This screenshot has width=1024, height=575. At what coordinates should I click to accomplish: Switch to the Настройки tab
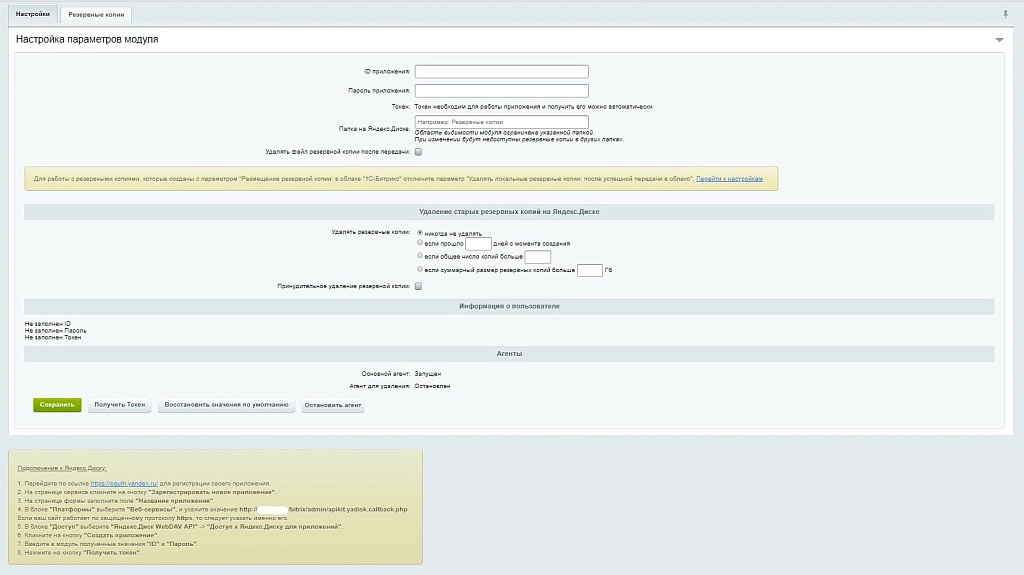tap(33, 14)
